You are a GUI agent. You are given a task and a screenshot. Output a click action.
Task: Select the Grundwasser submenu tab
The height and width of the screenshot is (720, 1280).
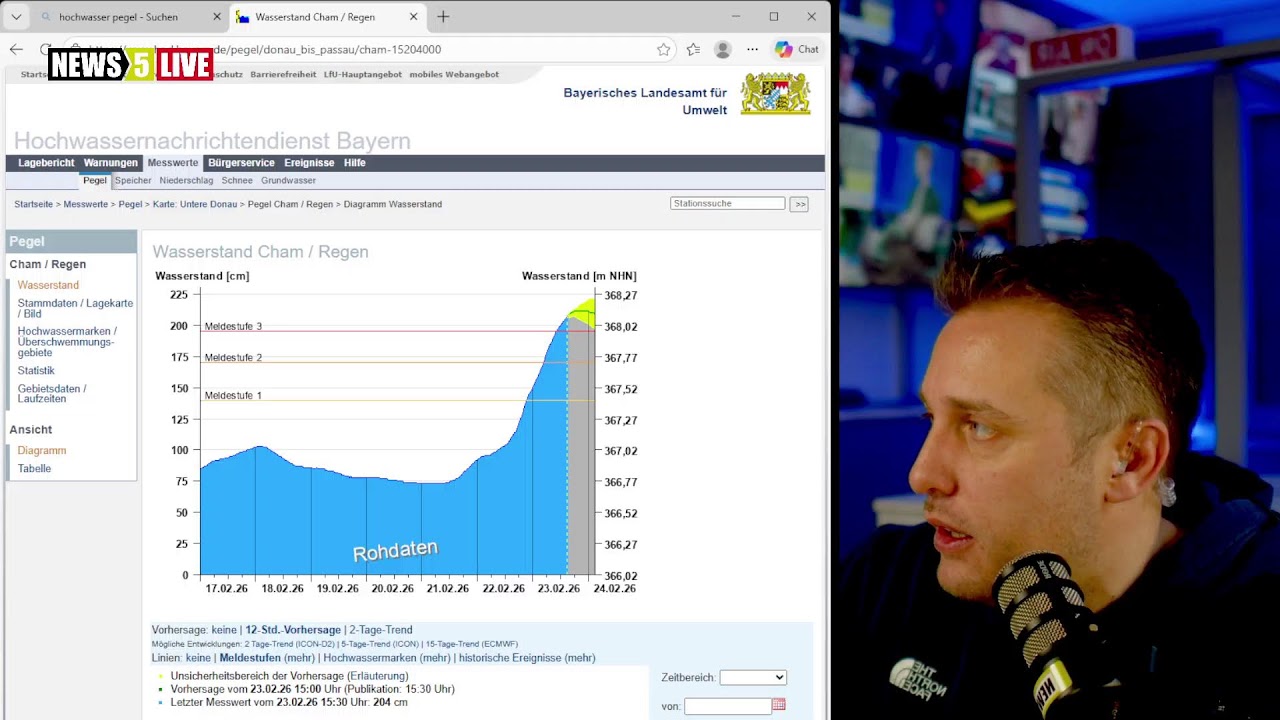288,181
